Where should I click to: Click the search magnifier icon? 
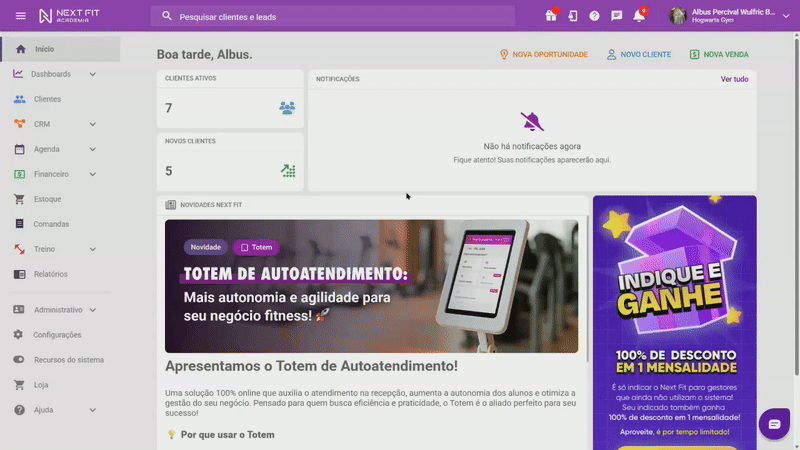167,16
